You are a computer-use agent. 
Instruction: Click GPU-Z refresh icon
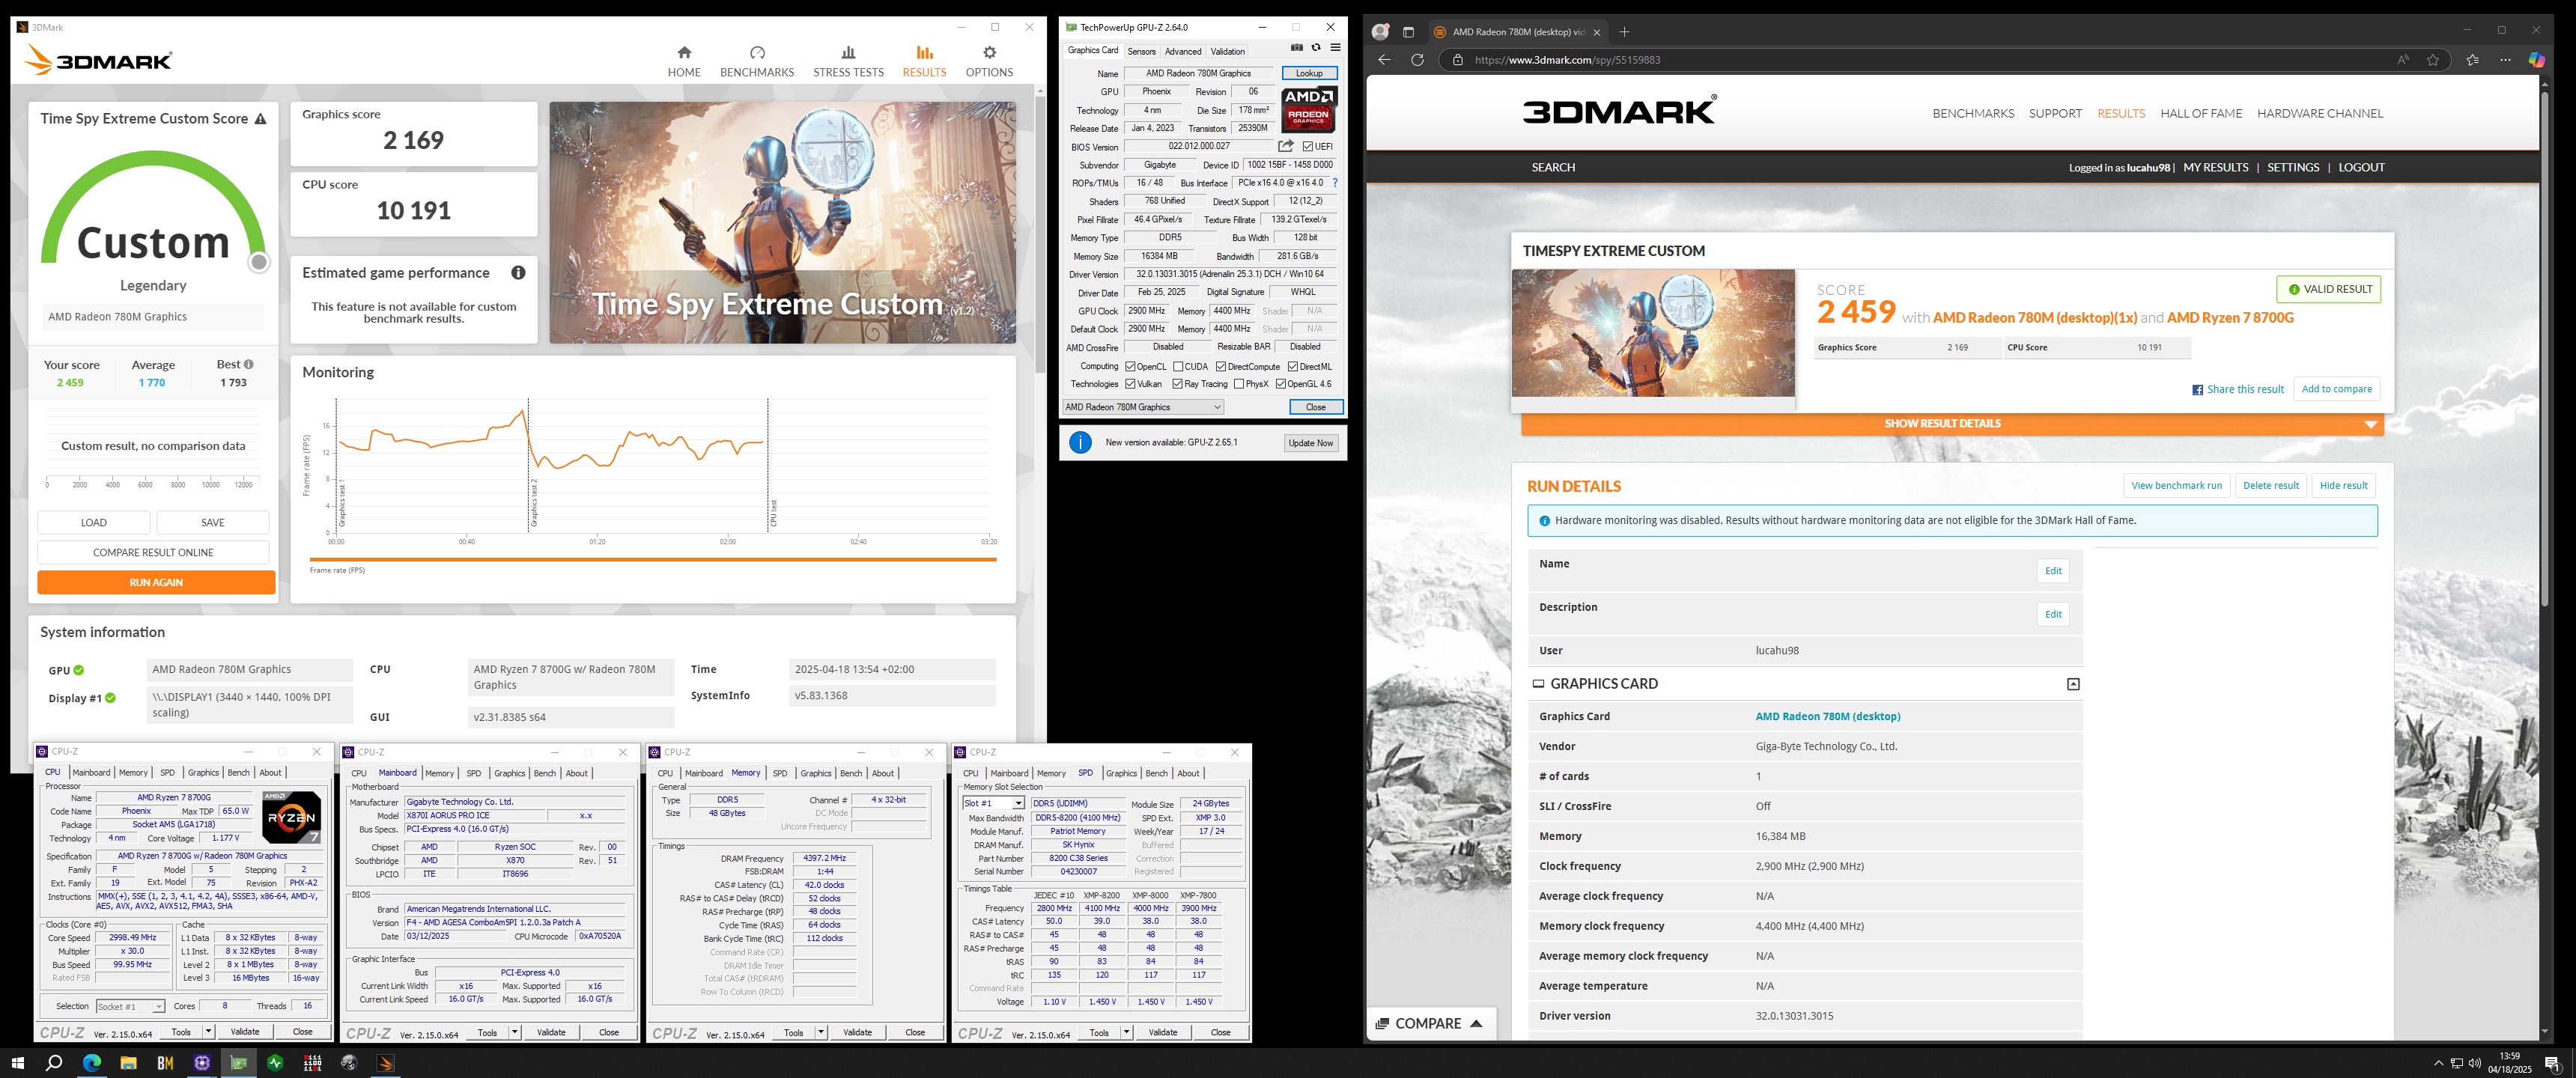pos(1316,48)
